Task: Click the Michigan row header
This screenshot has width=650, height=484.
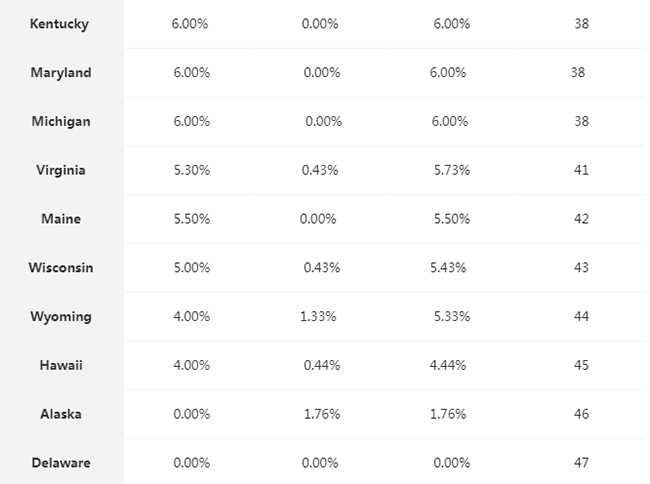Action: [x=61, y=121]
